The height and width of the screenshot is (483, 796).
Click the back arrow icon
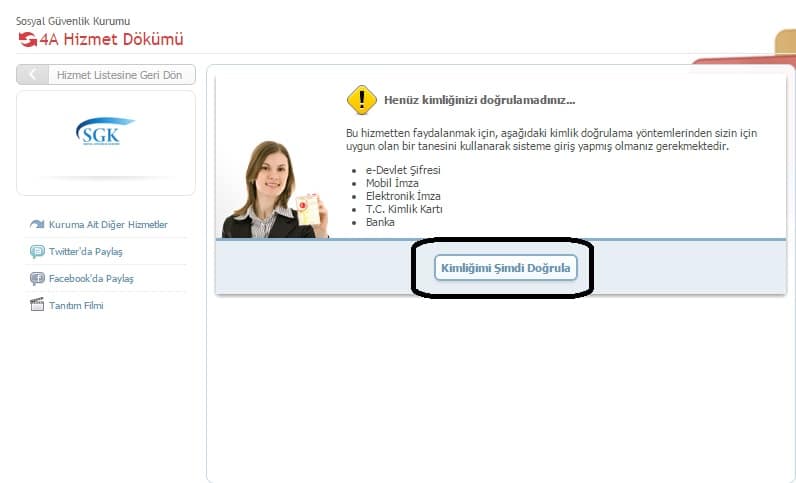click(33, 75)
